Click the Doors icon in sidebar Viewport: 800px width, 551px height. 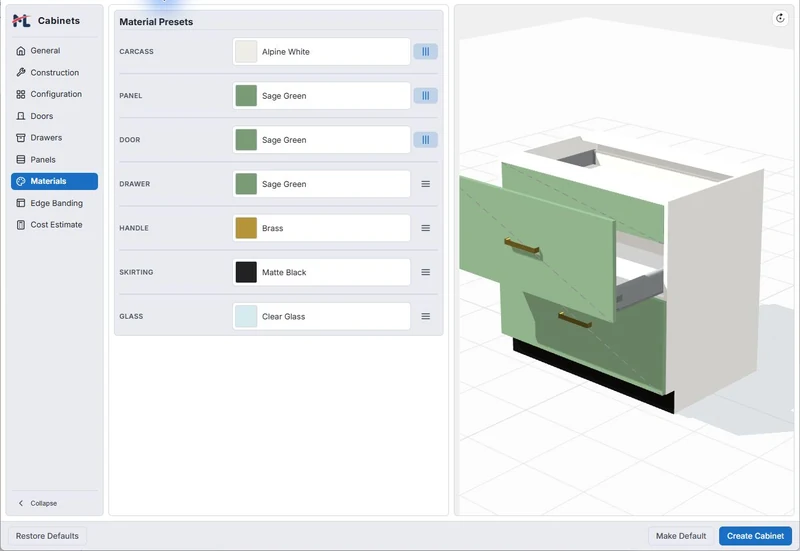pos(21,116)
